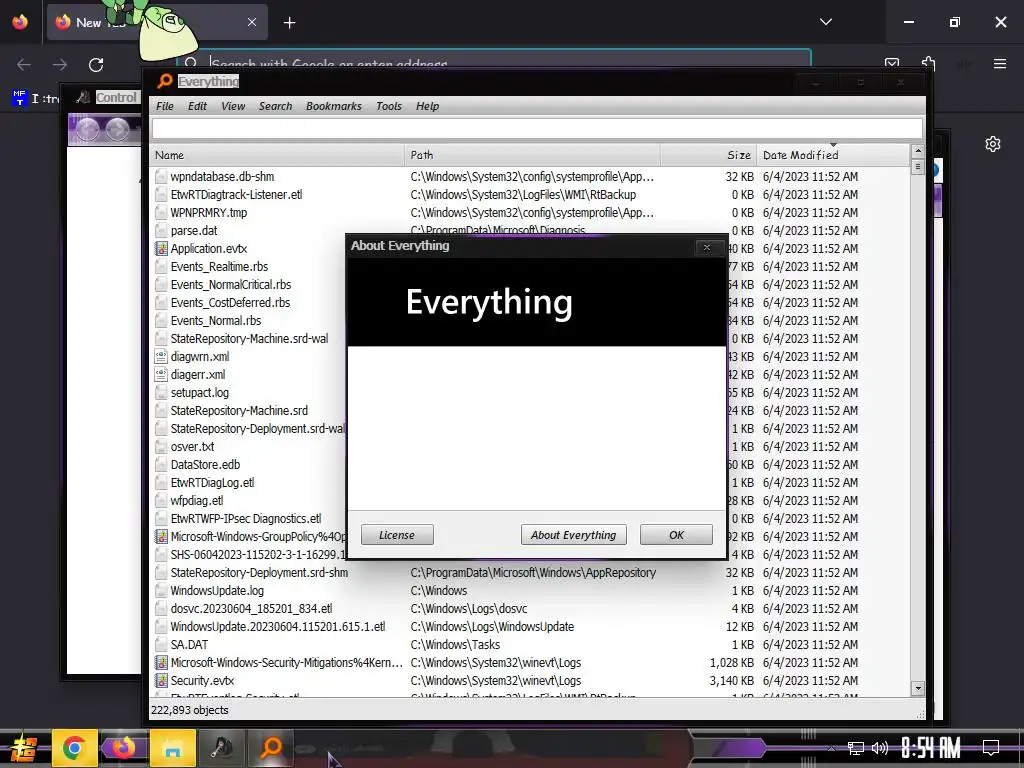Click the Microsoft-Windows-Security-Mitigations event log icon
This screenshot has width=1024, height=768.
point(161,662)
